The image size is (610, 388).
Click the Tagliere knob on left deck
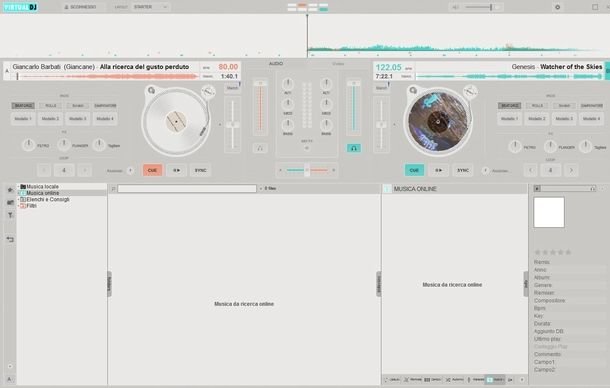99,145
